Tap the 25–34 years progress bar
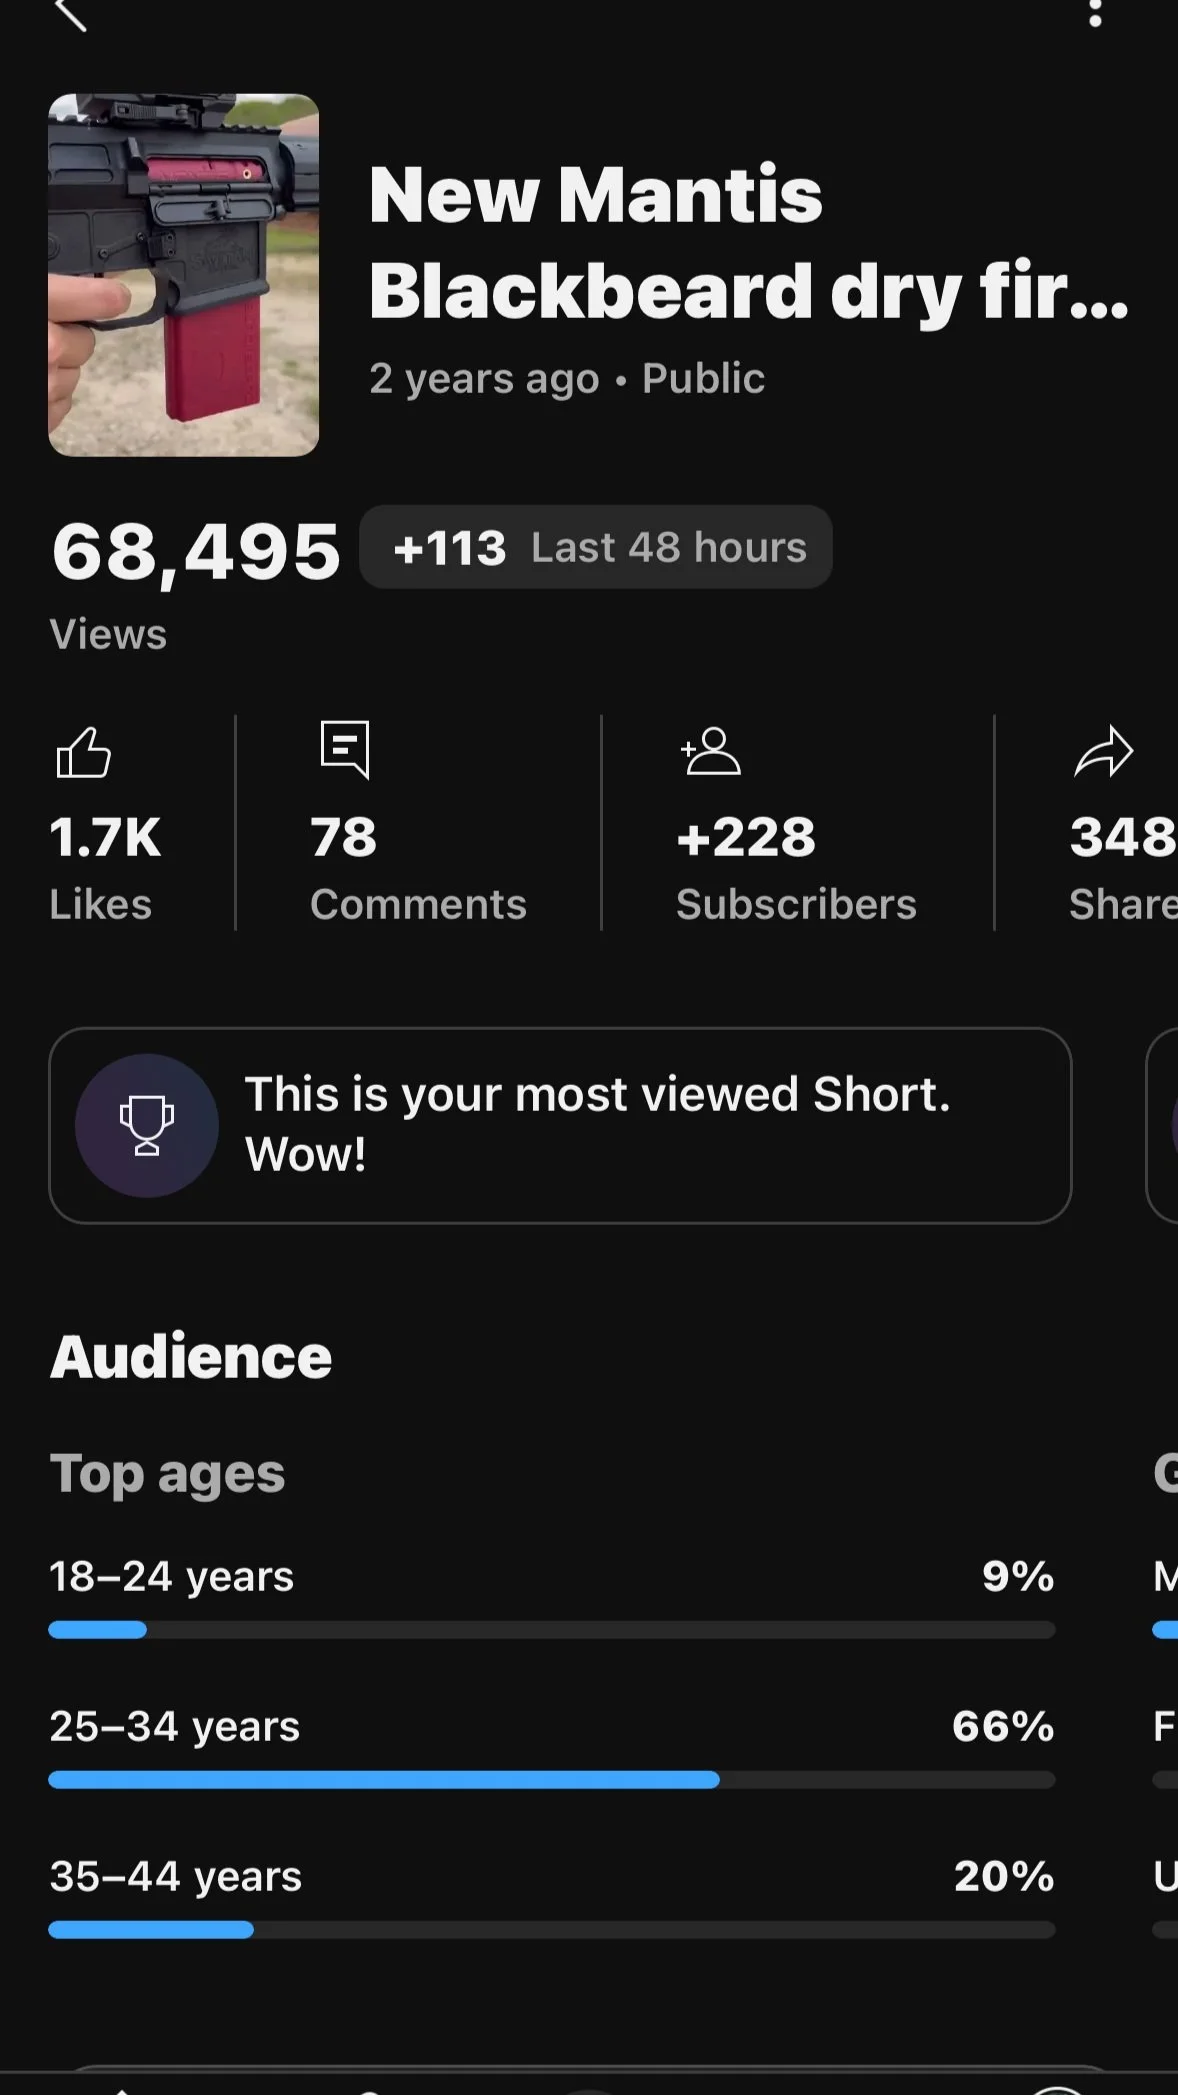The image size is (1178, 2095). (x=552, y=1780)
